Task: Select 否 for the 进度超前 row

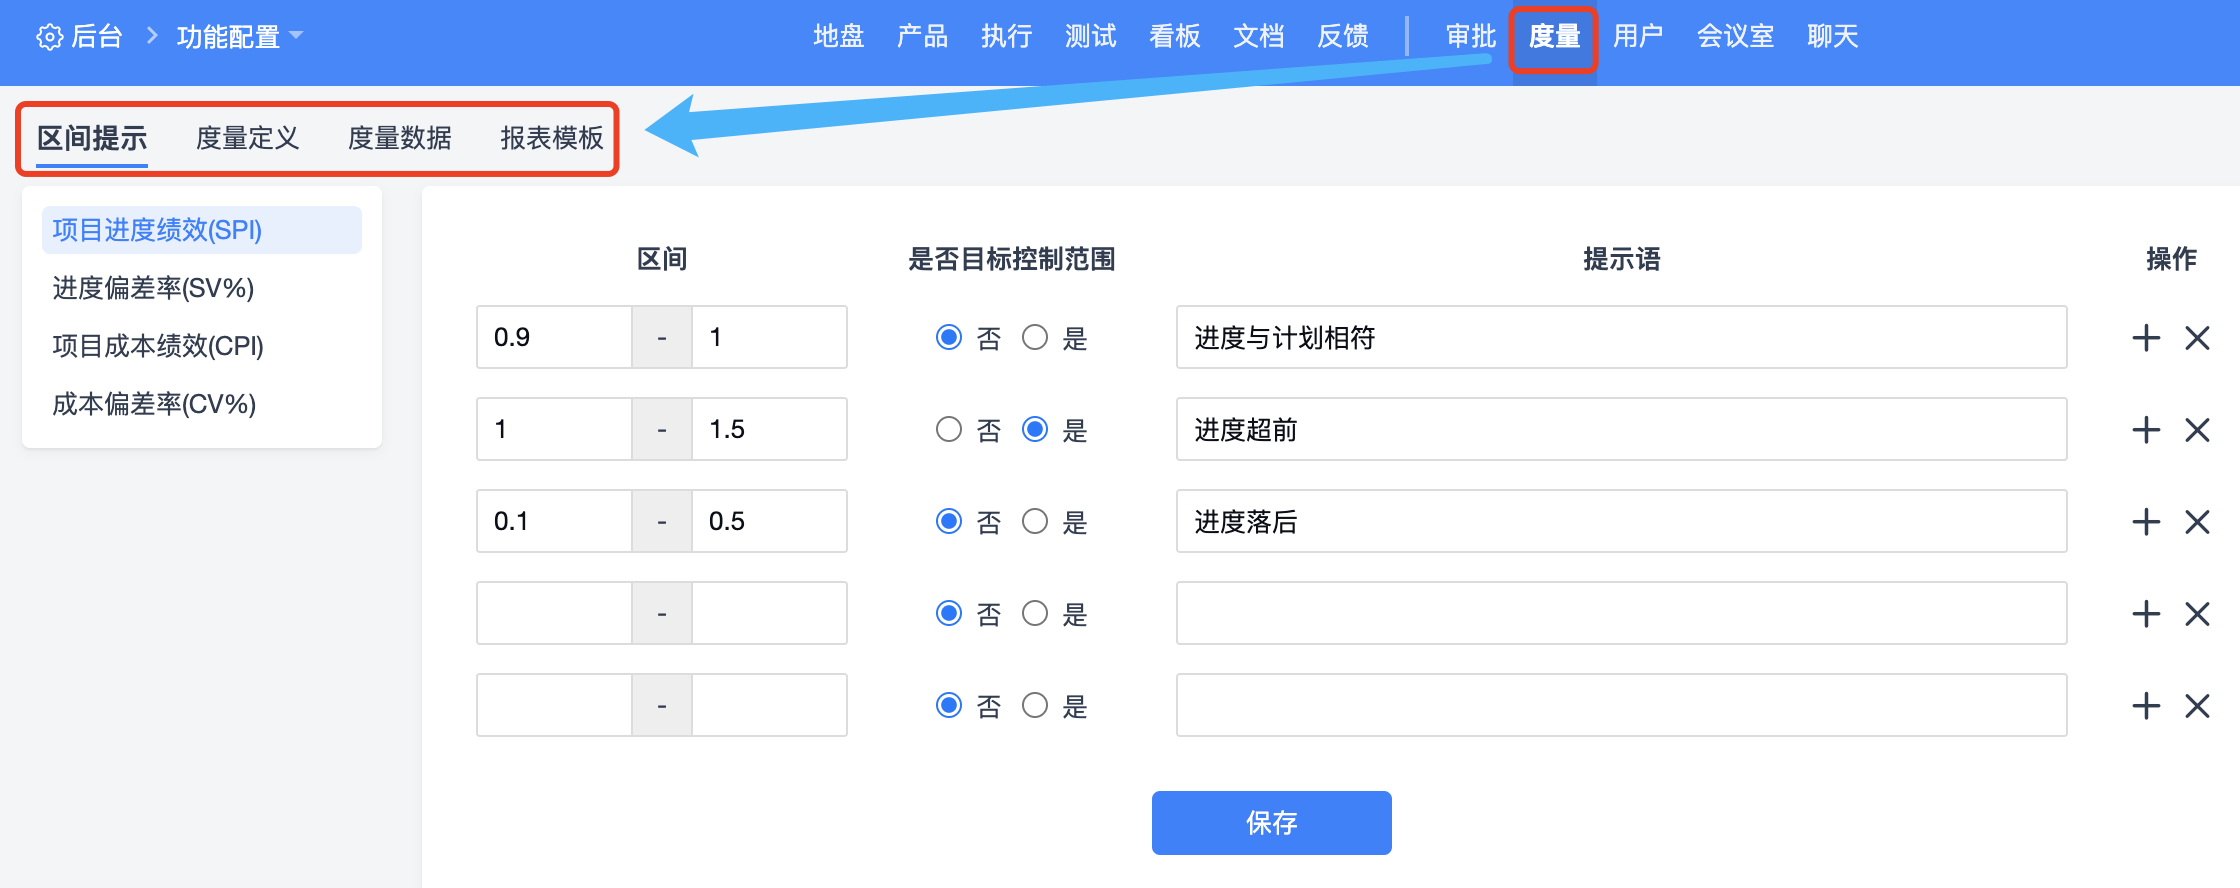Action: 949,430
